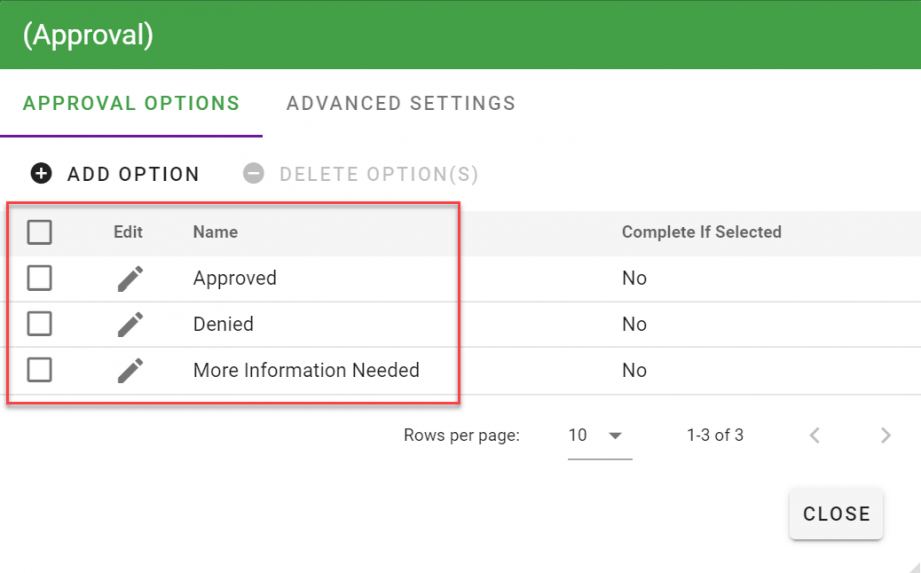Expand the Rows per page dropdown arrow
This screenshot has width=921, height=573.
click(615, 436)
